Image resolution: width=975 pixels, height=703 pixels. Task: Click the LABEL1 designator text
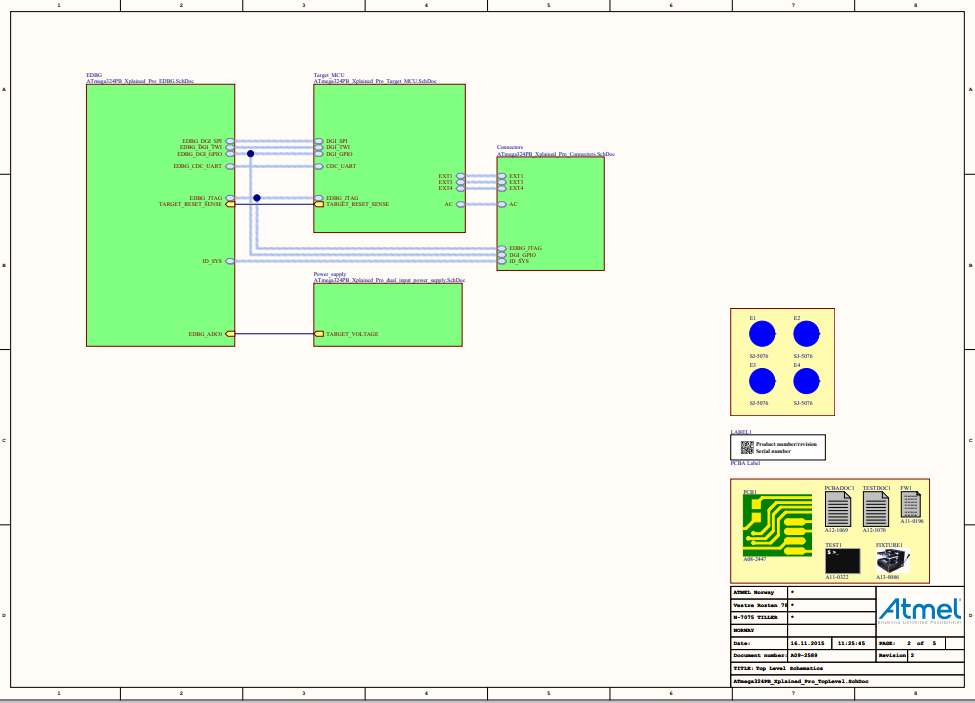point(741,432)
